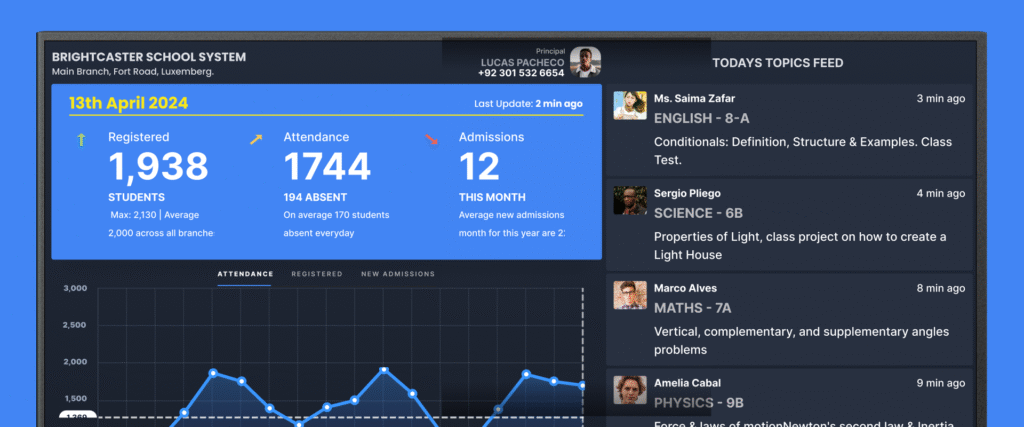
Task: Click the principal's phone number
Action: [x=521, y=73]
